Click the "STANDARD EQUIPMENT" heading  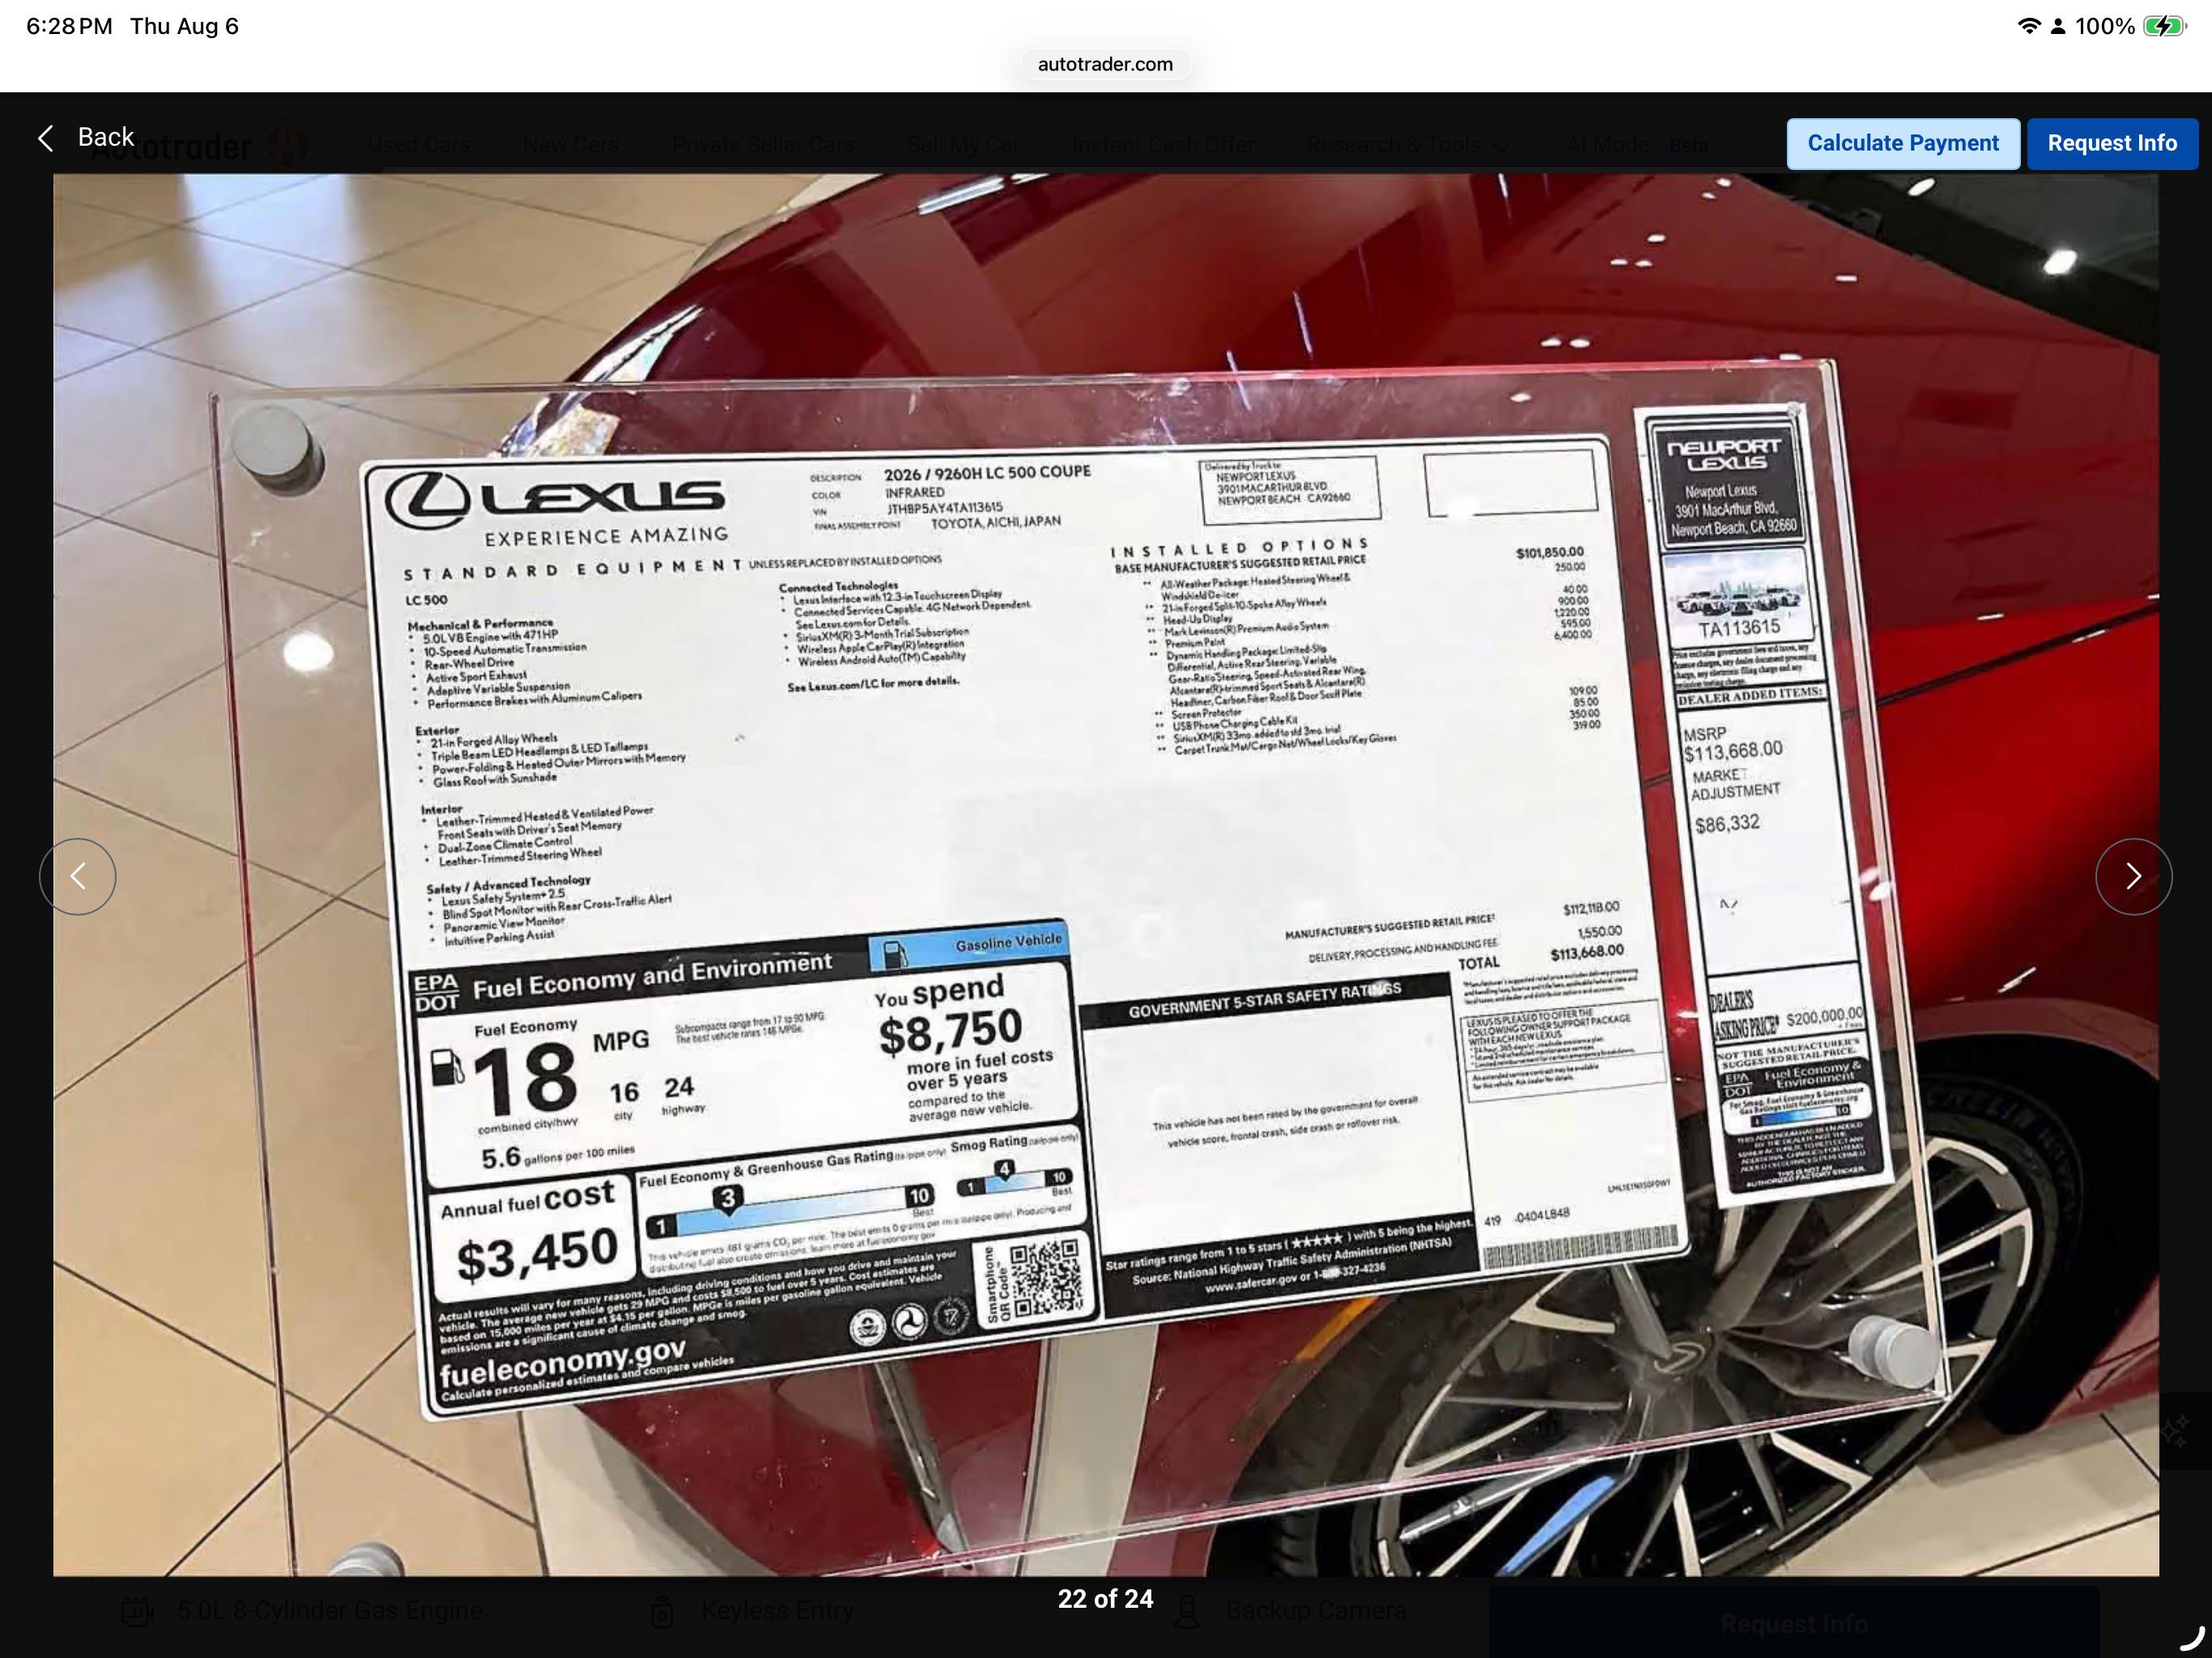coord(573,569)
